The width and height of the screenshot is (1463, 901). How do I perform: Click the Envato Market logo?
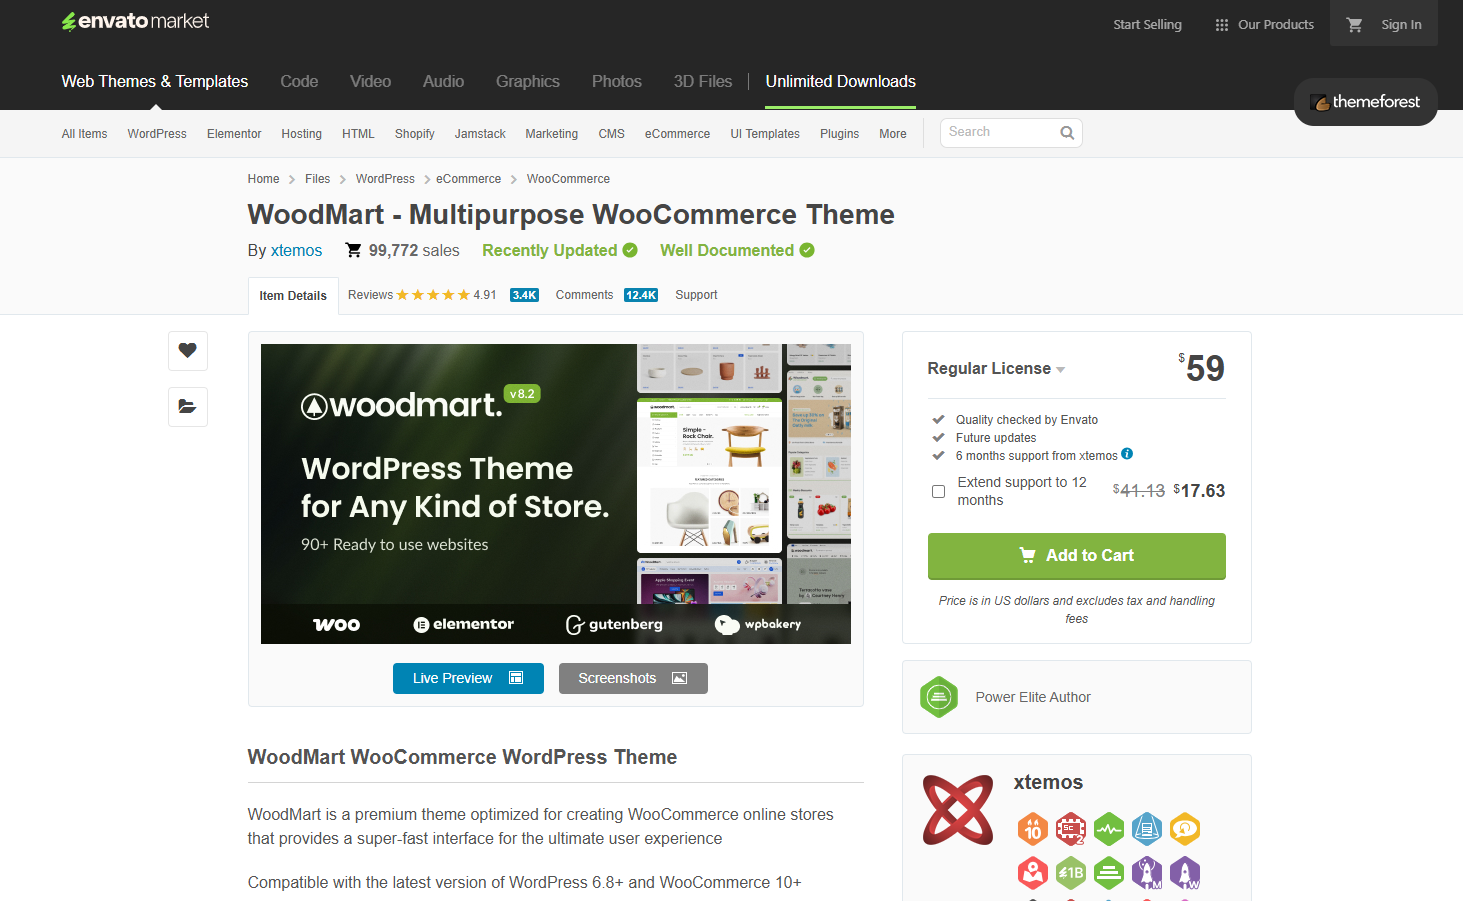point(134,21)
